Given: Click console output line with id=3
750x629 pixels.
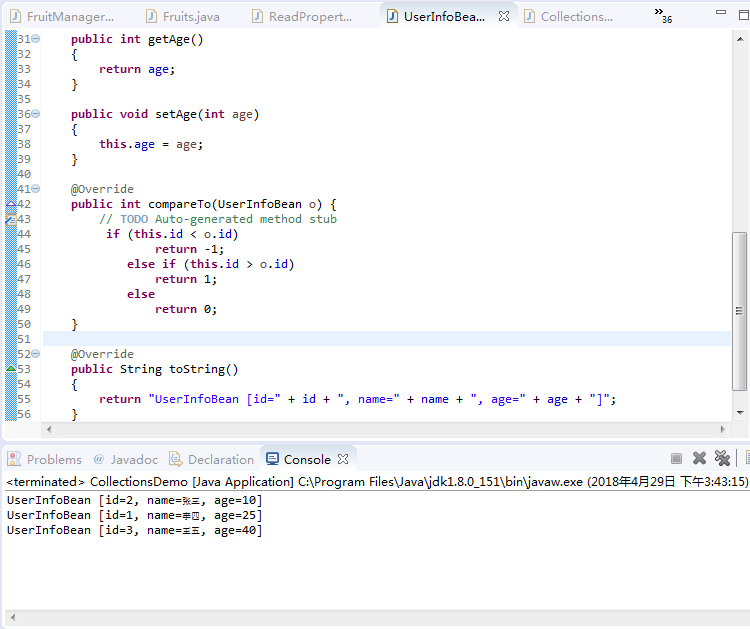Looking at the screenshot, I should tap(134, 530).
